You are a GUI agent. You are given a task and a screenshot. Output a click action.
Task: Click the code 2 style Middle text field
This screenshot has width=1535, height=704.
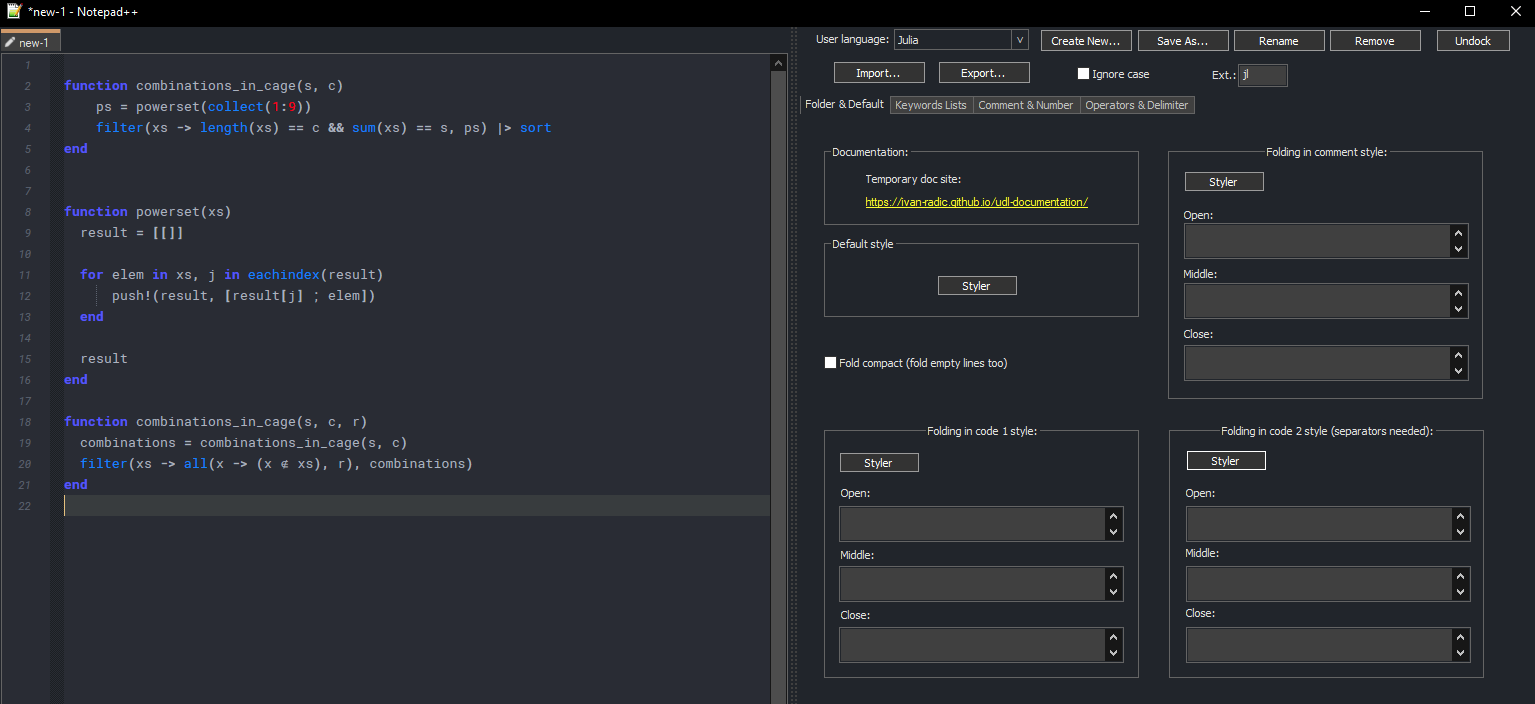[1319, 584]
